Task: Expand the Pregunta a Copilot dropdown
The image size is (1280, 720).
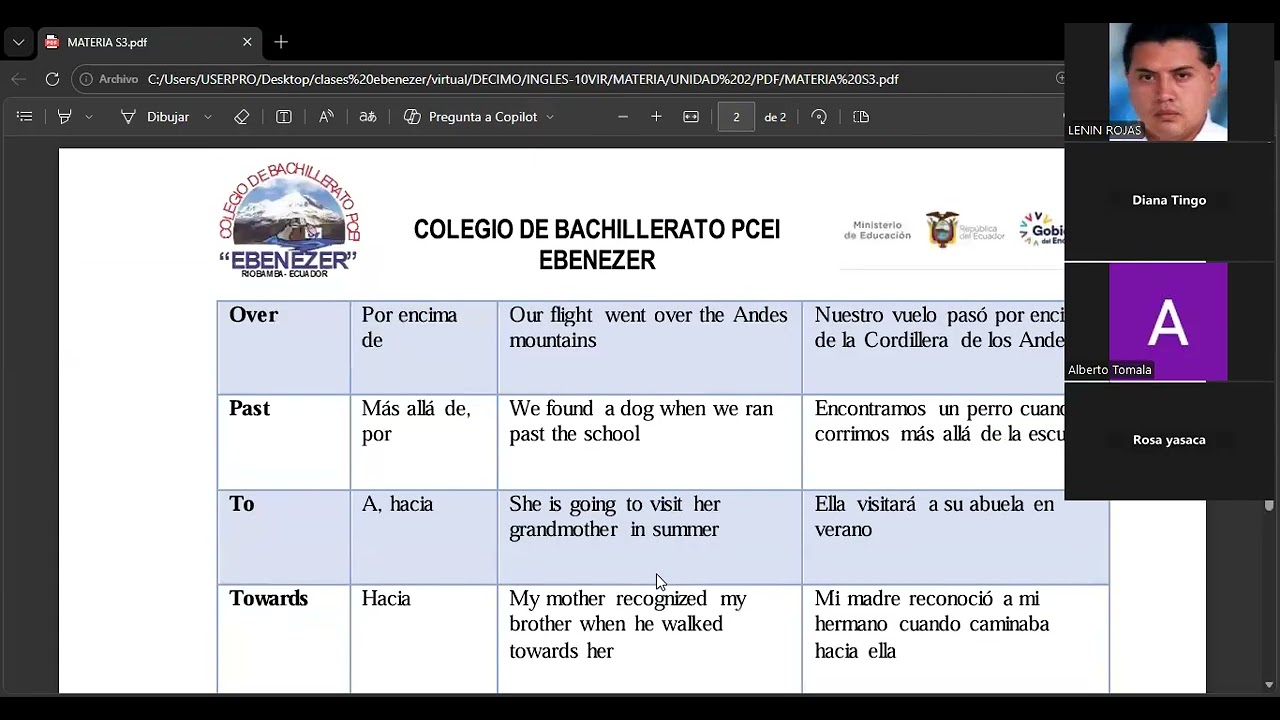Action: (x=550, y=117)
